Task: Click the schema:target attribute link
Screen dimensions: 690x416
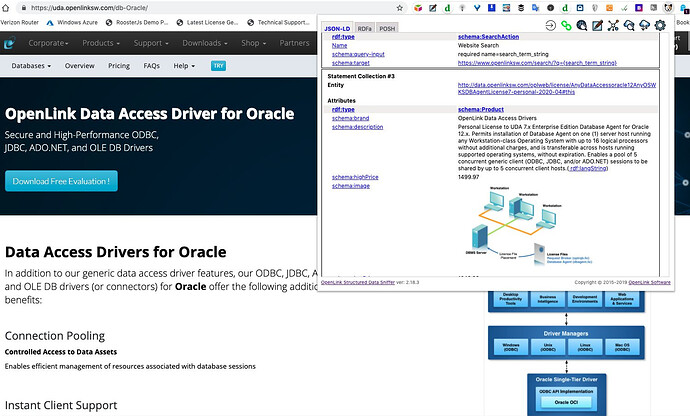Action: click(x=351, y=63)
